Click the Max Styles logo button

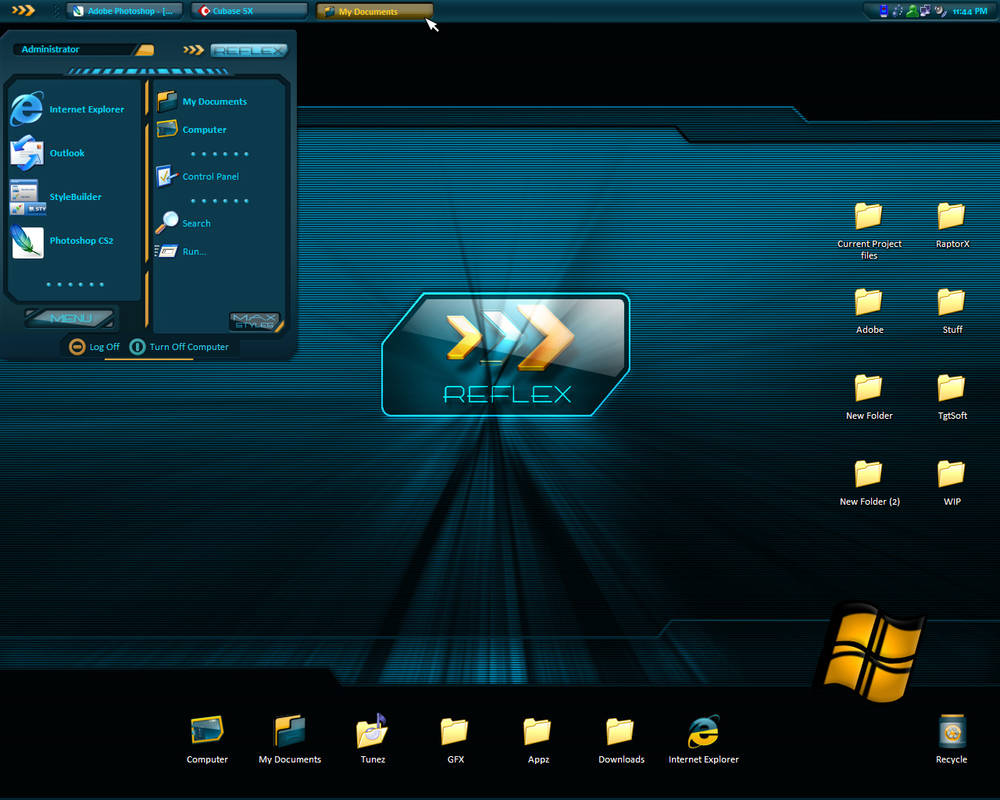coord(255,321)
